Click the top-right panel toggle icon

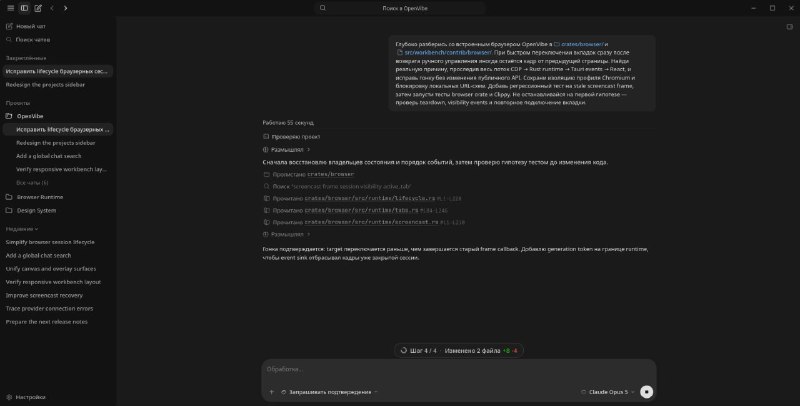coord(789,27)
